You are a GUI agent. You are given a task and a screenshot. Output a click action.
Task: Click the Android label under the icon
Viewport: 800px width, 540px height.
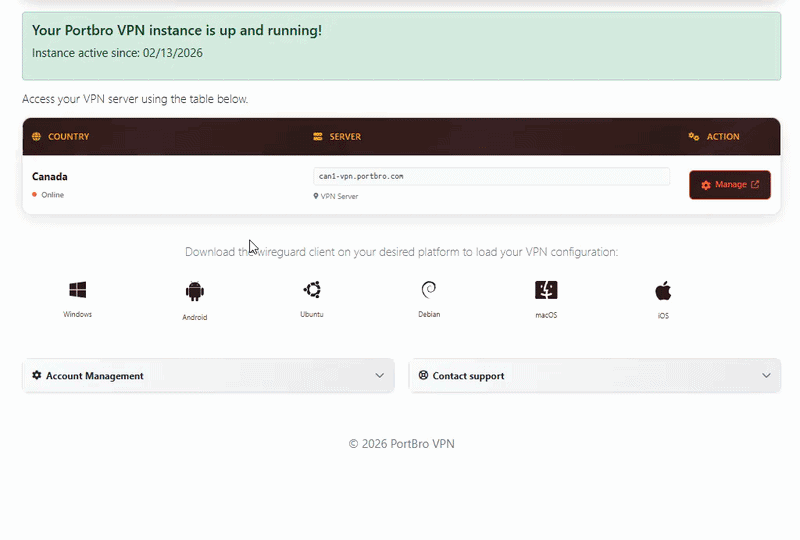click(195, 317)
